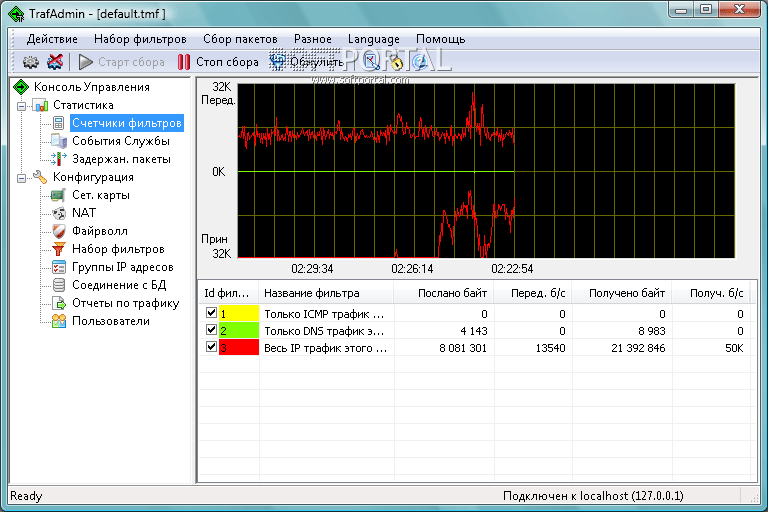The height and width of the screenshot is (512, 768).
Task: Open the Помощь menu
Action: [440, 39]
